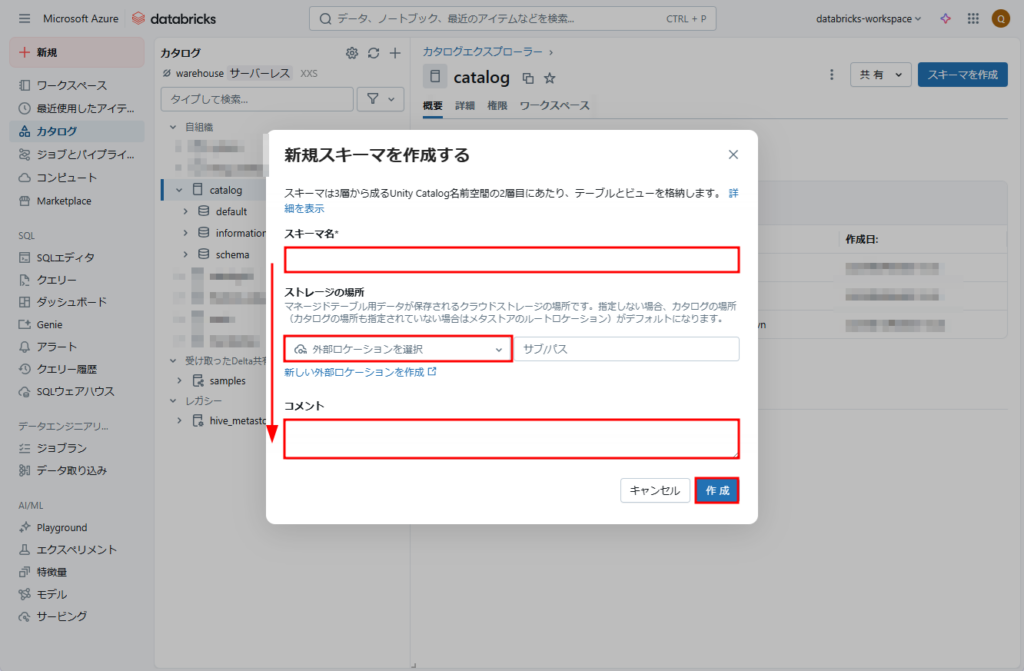Expand the schema node
1024x671 pixels.
[185, 254]
